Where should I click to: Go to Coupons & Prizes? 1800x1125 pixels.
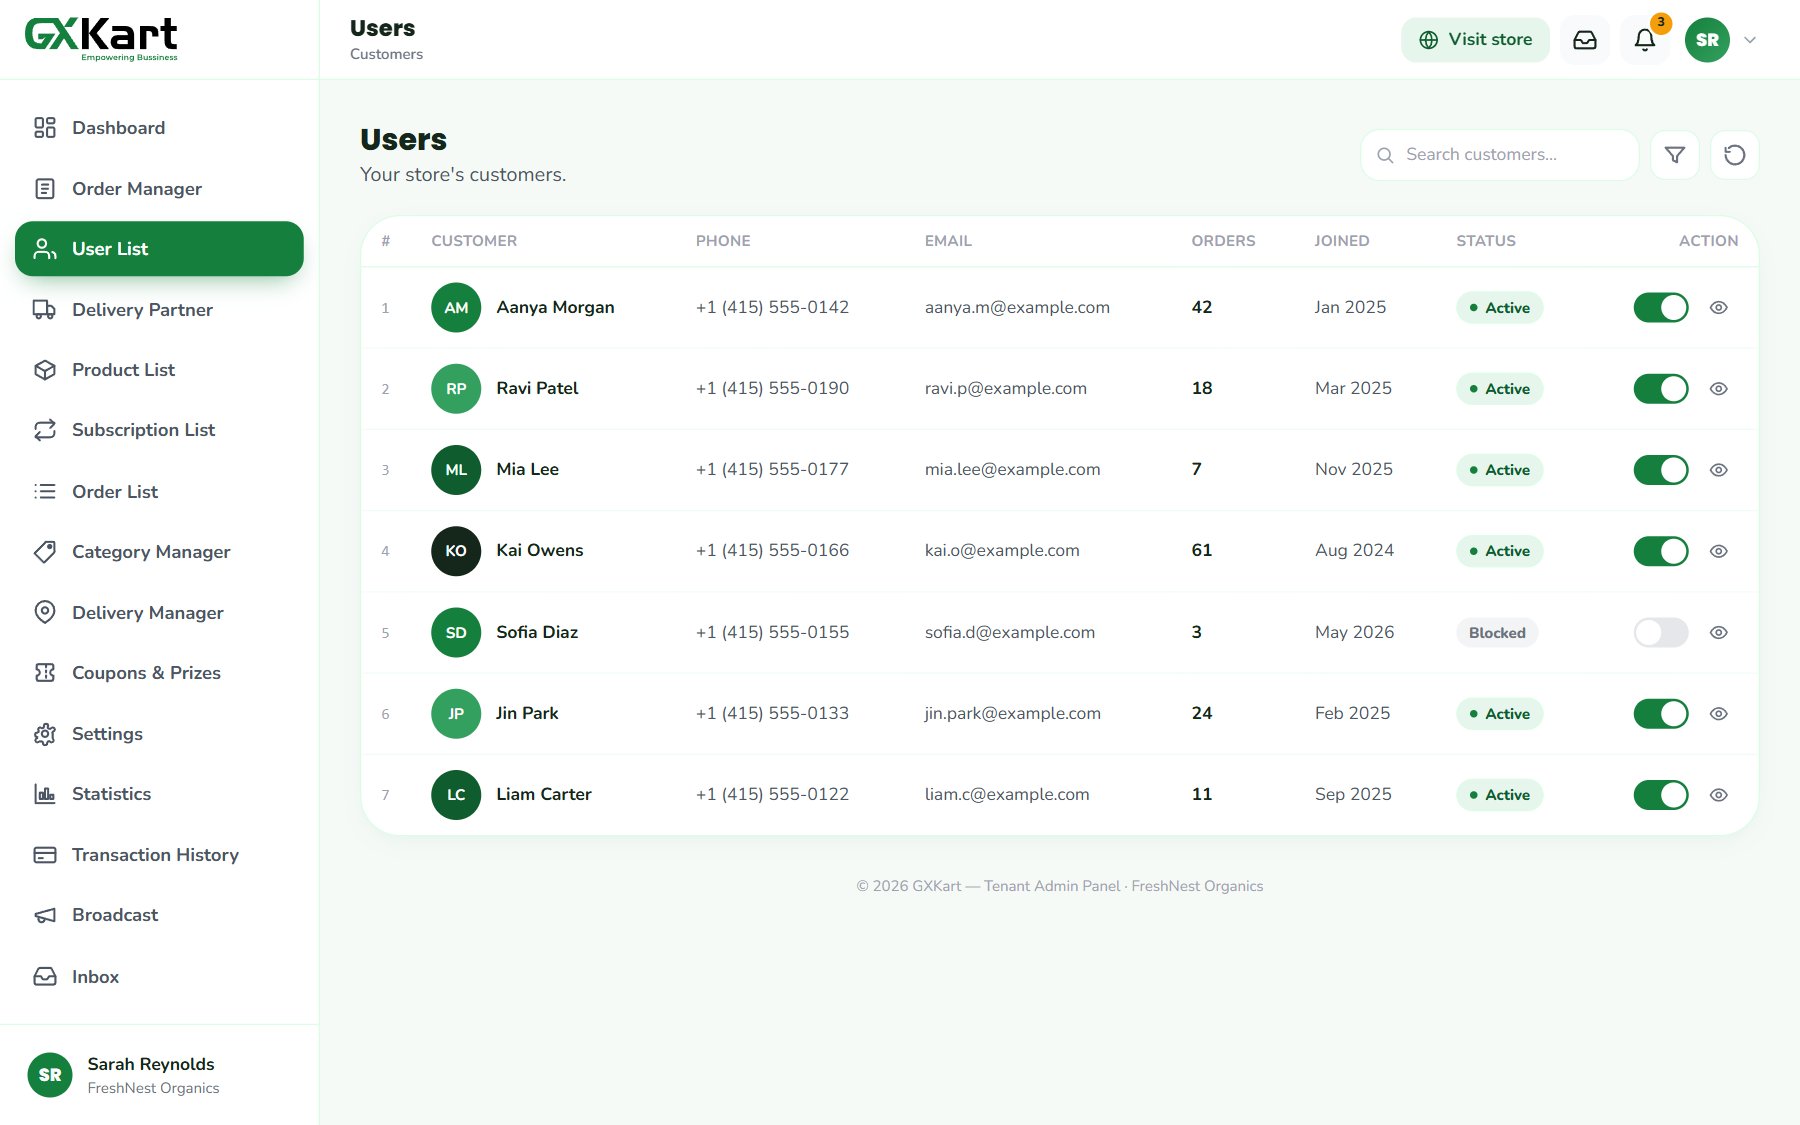click(159, 673)
